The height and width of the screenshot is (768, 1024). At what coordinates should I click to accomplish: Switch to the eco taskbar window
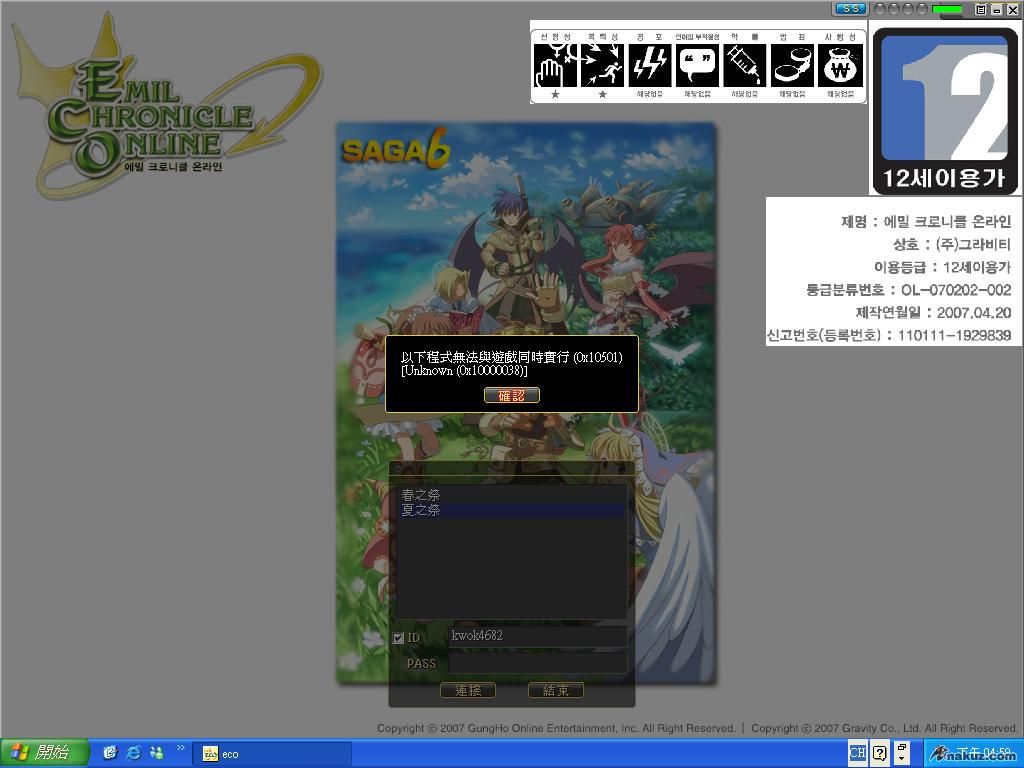272,754
